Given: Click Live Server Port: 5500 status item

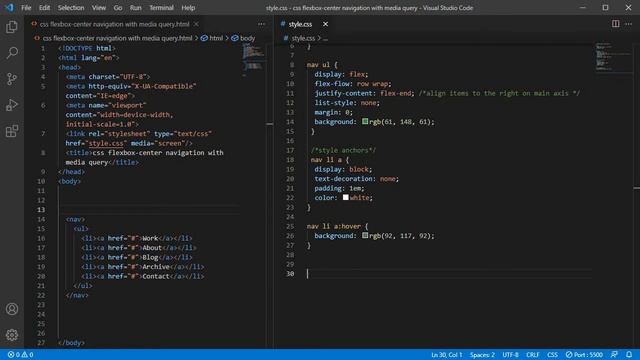Looking at the screenshot, I should coord(584,355).
